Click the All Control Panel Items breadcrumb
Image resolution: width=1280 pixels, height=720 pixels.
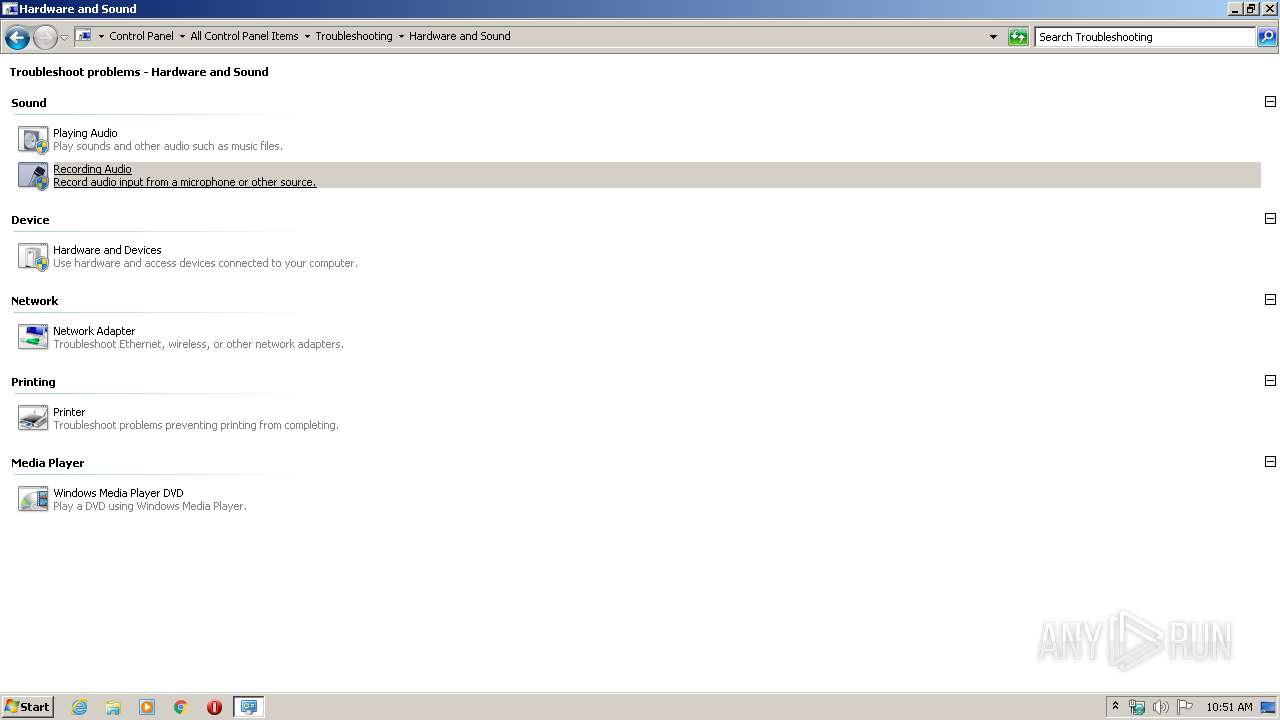(244, 36)
